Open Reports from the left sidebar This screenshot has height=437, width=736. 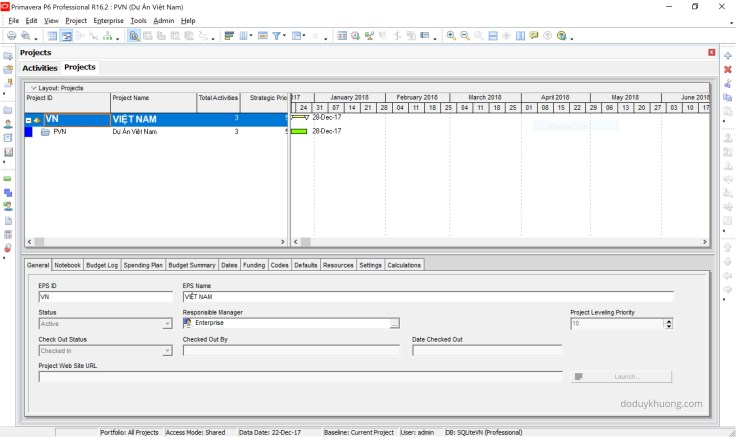tap(8, 138)
